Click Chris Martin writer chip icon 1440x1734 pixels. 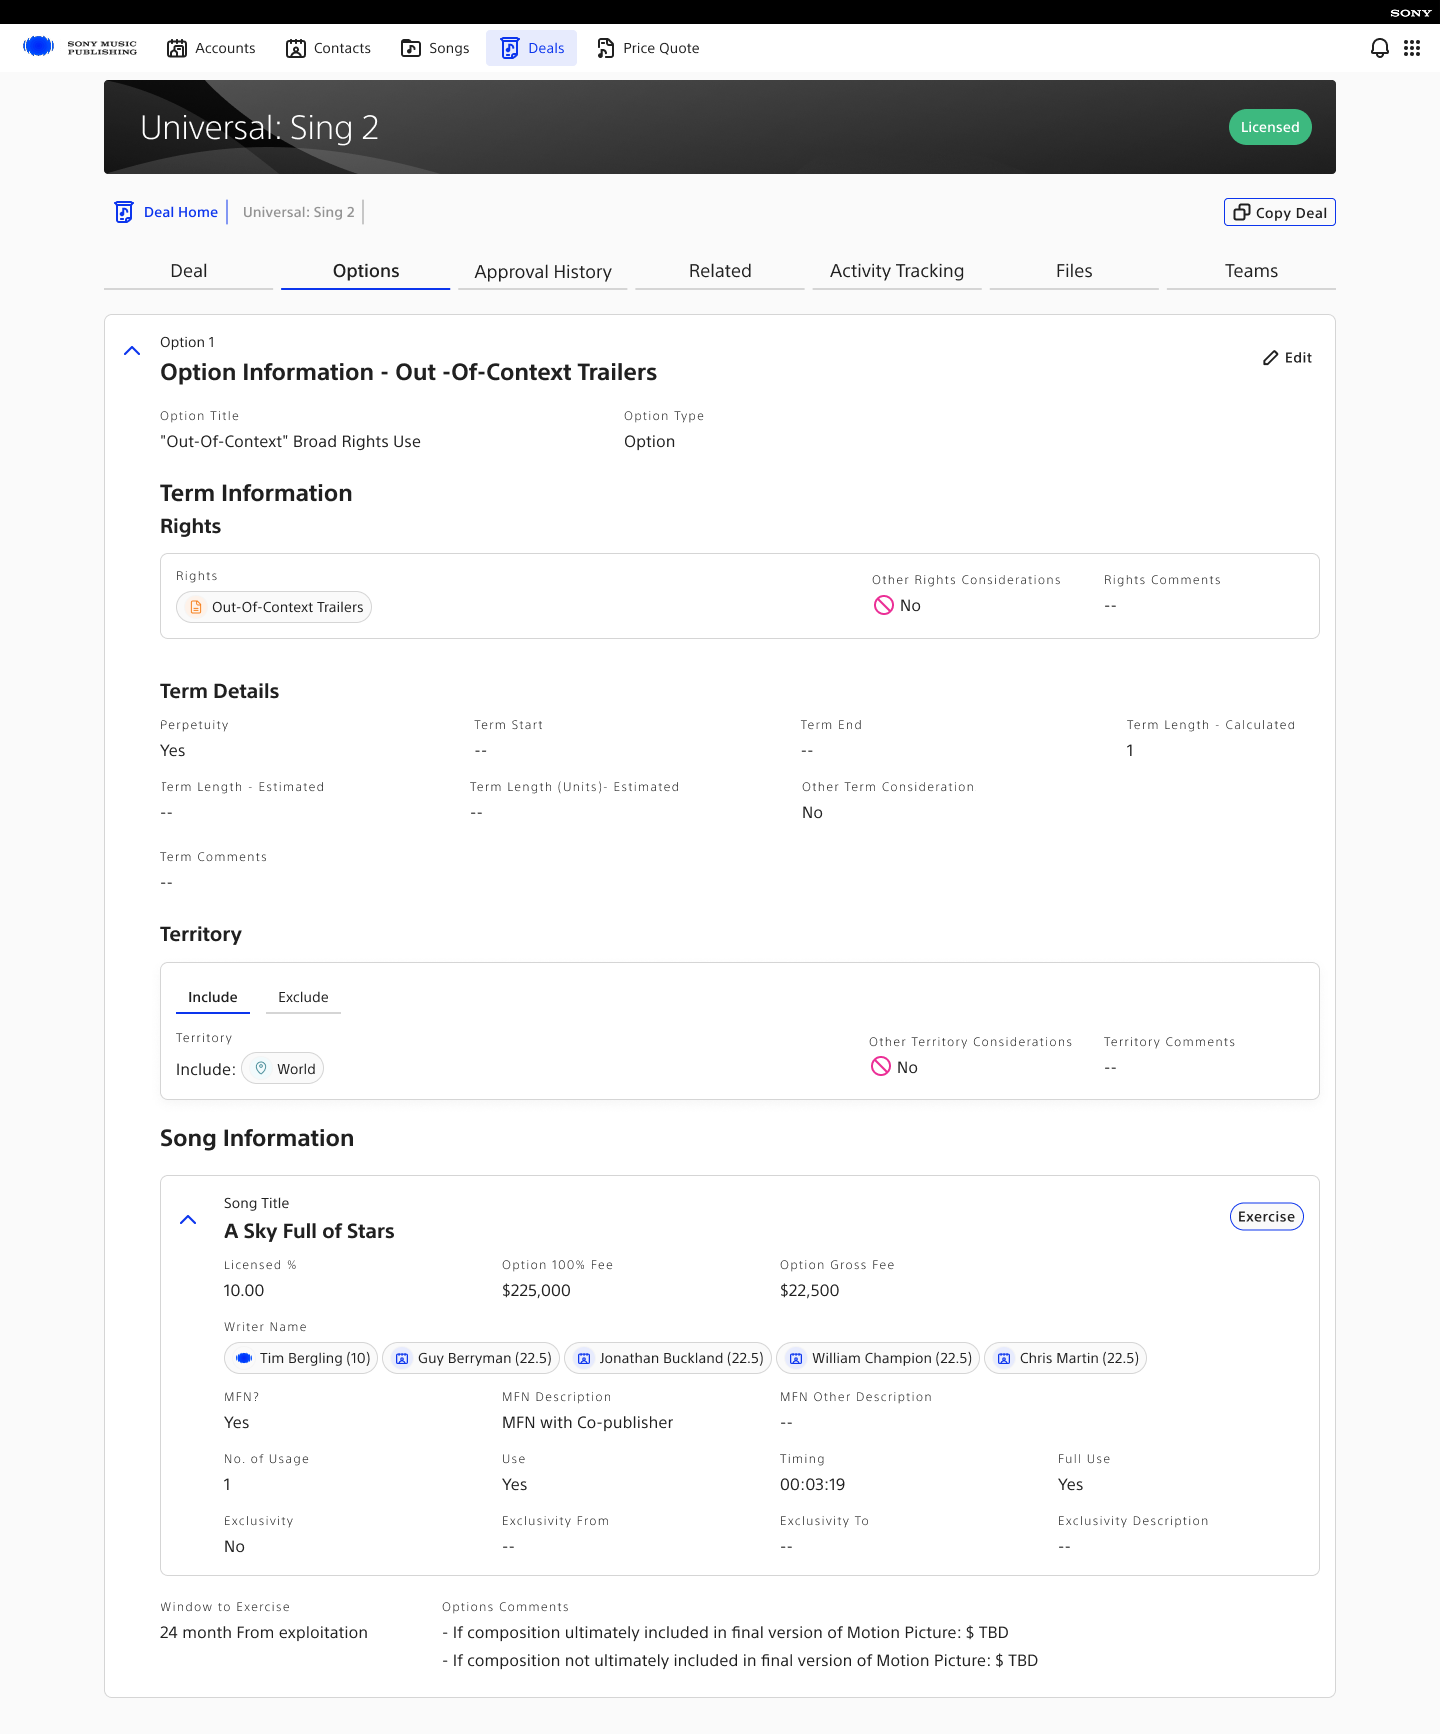(1004, 1358)
